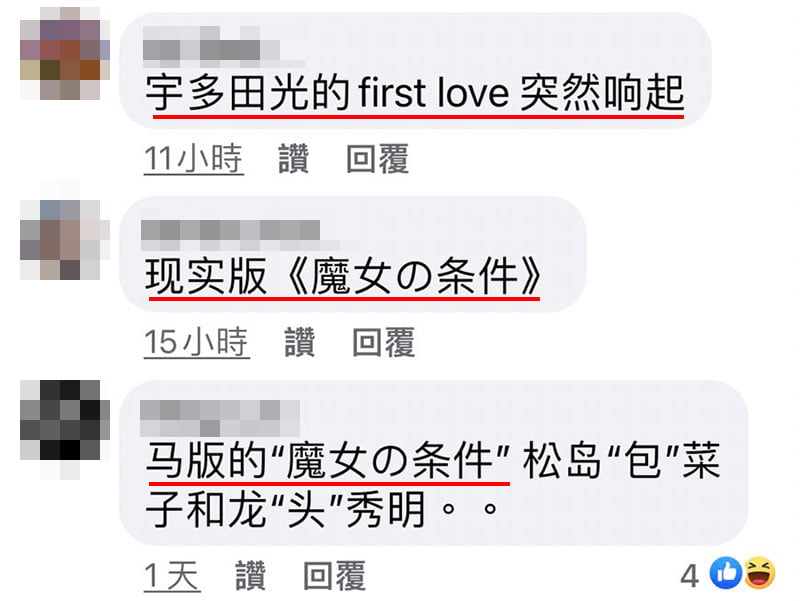
Task: Click 回覆 beside the 1天 timestamp
Action: (335, 576)
